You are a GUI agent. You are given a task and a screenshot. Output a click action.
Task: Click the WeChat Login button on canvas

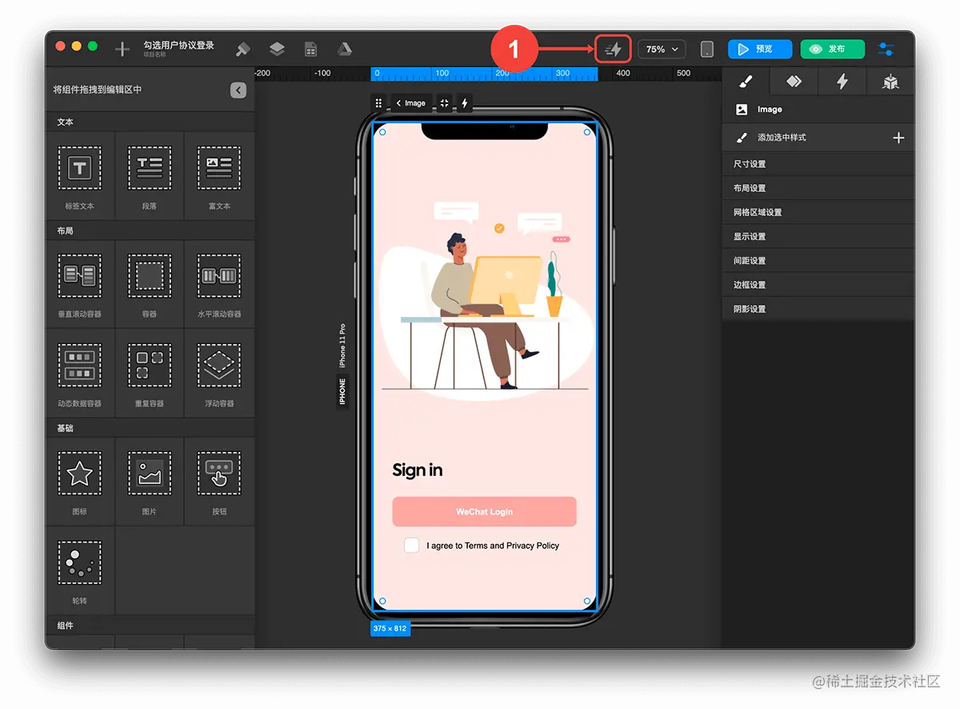[484, 511]
